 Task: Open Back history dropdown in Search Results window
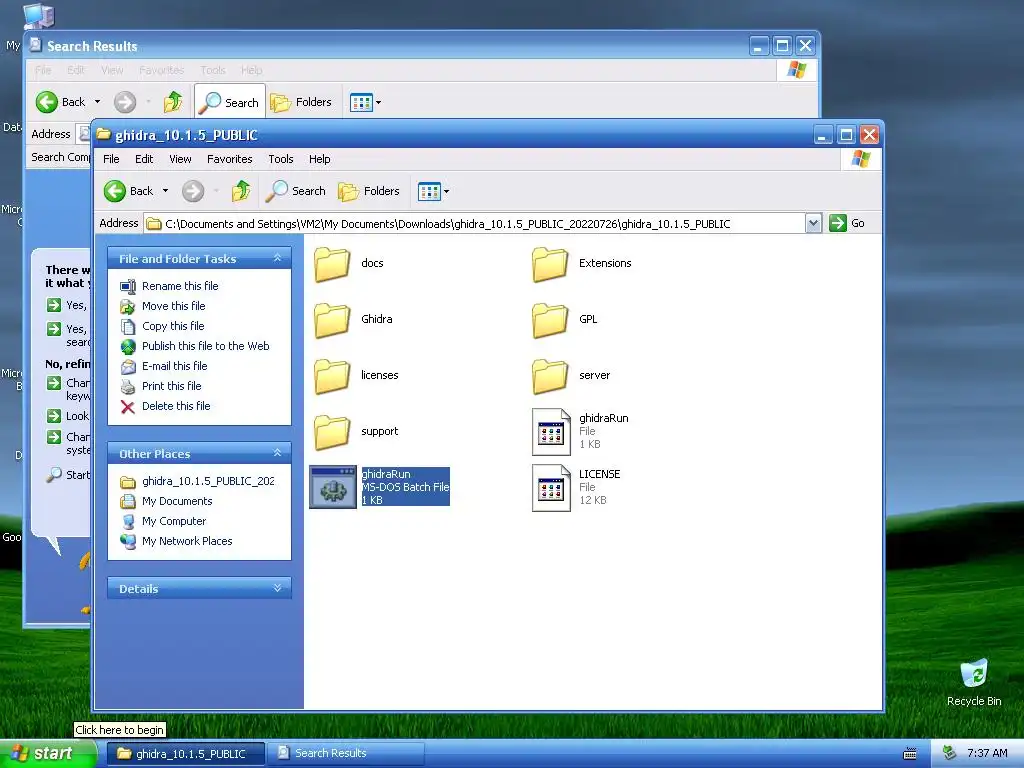(x=97, y=103)
